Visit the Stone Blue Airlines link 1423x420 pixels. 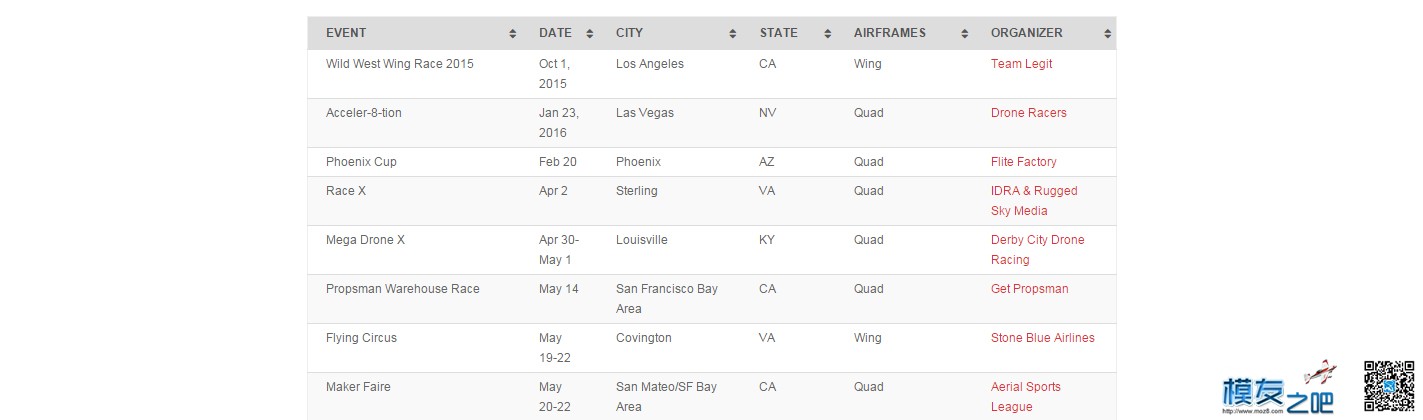tap(1042, 338)
